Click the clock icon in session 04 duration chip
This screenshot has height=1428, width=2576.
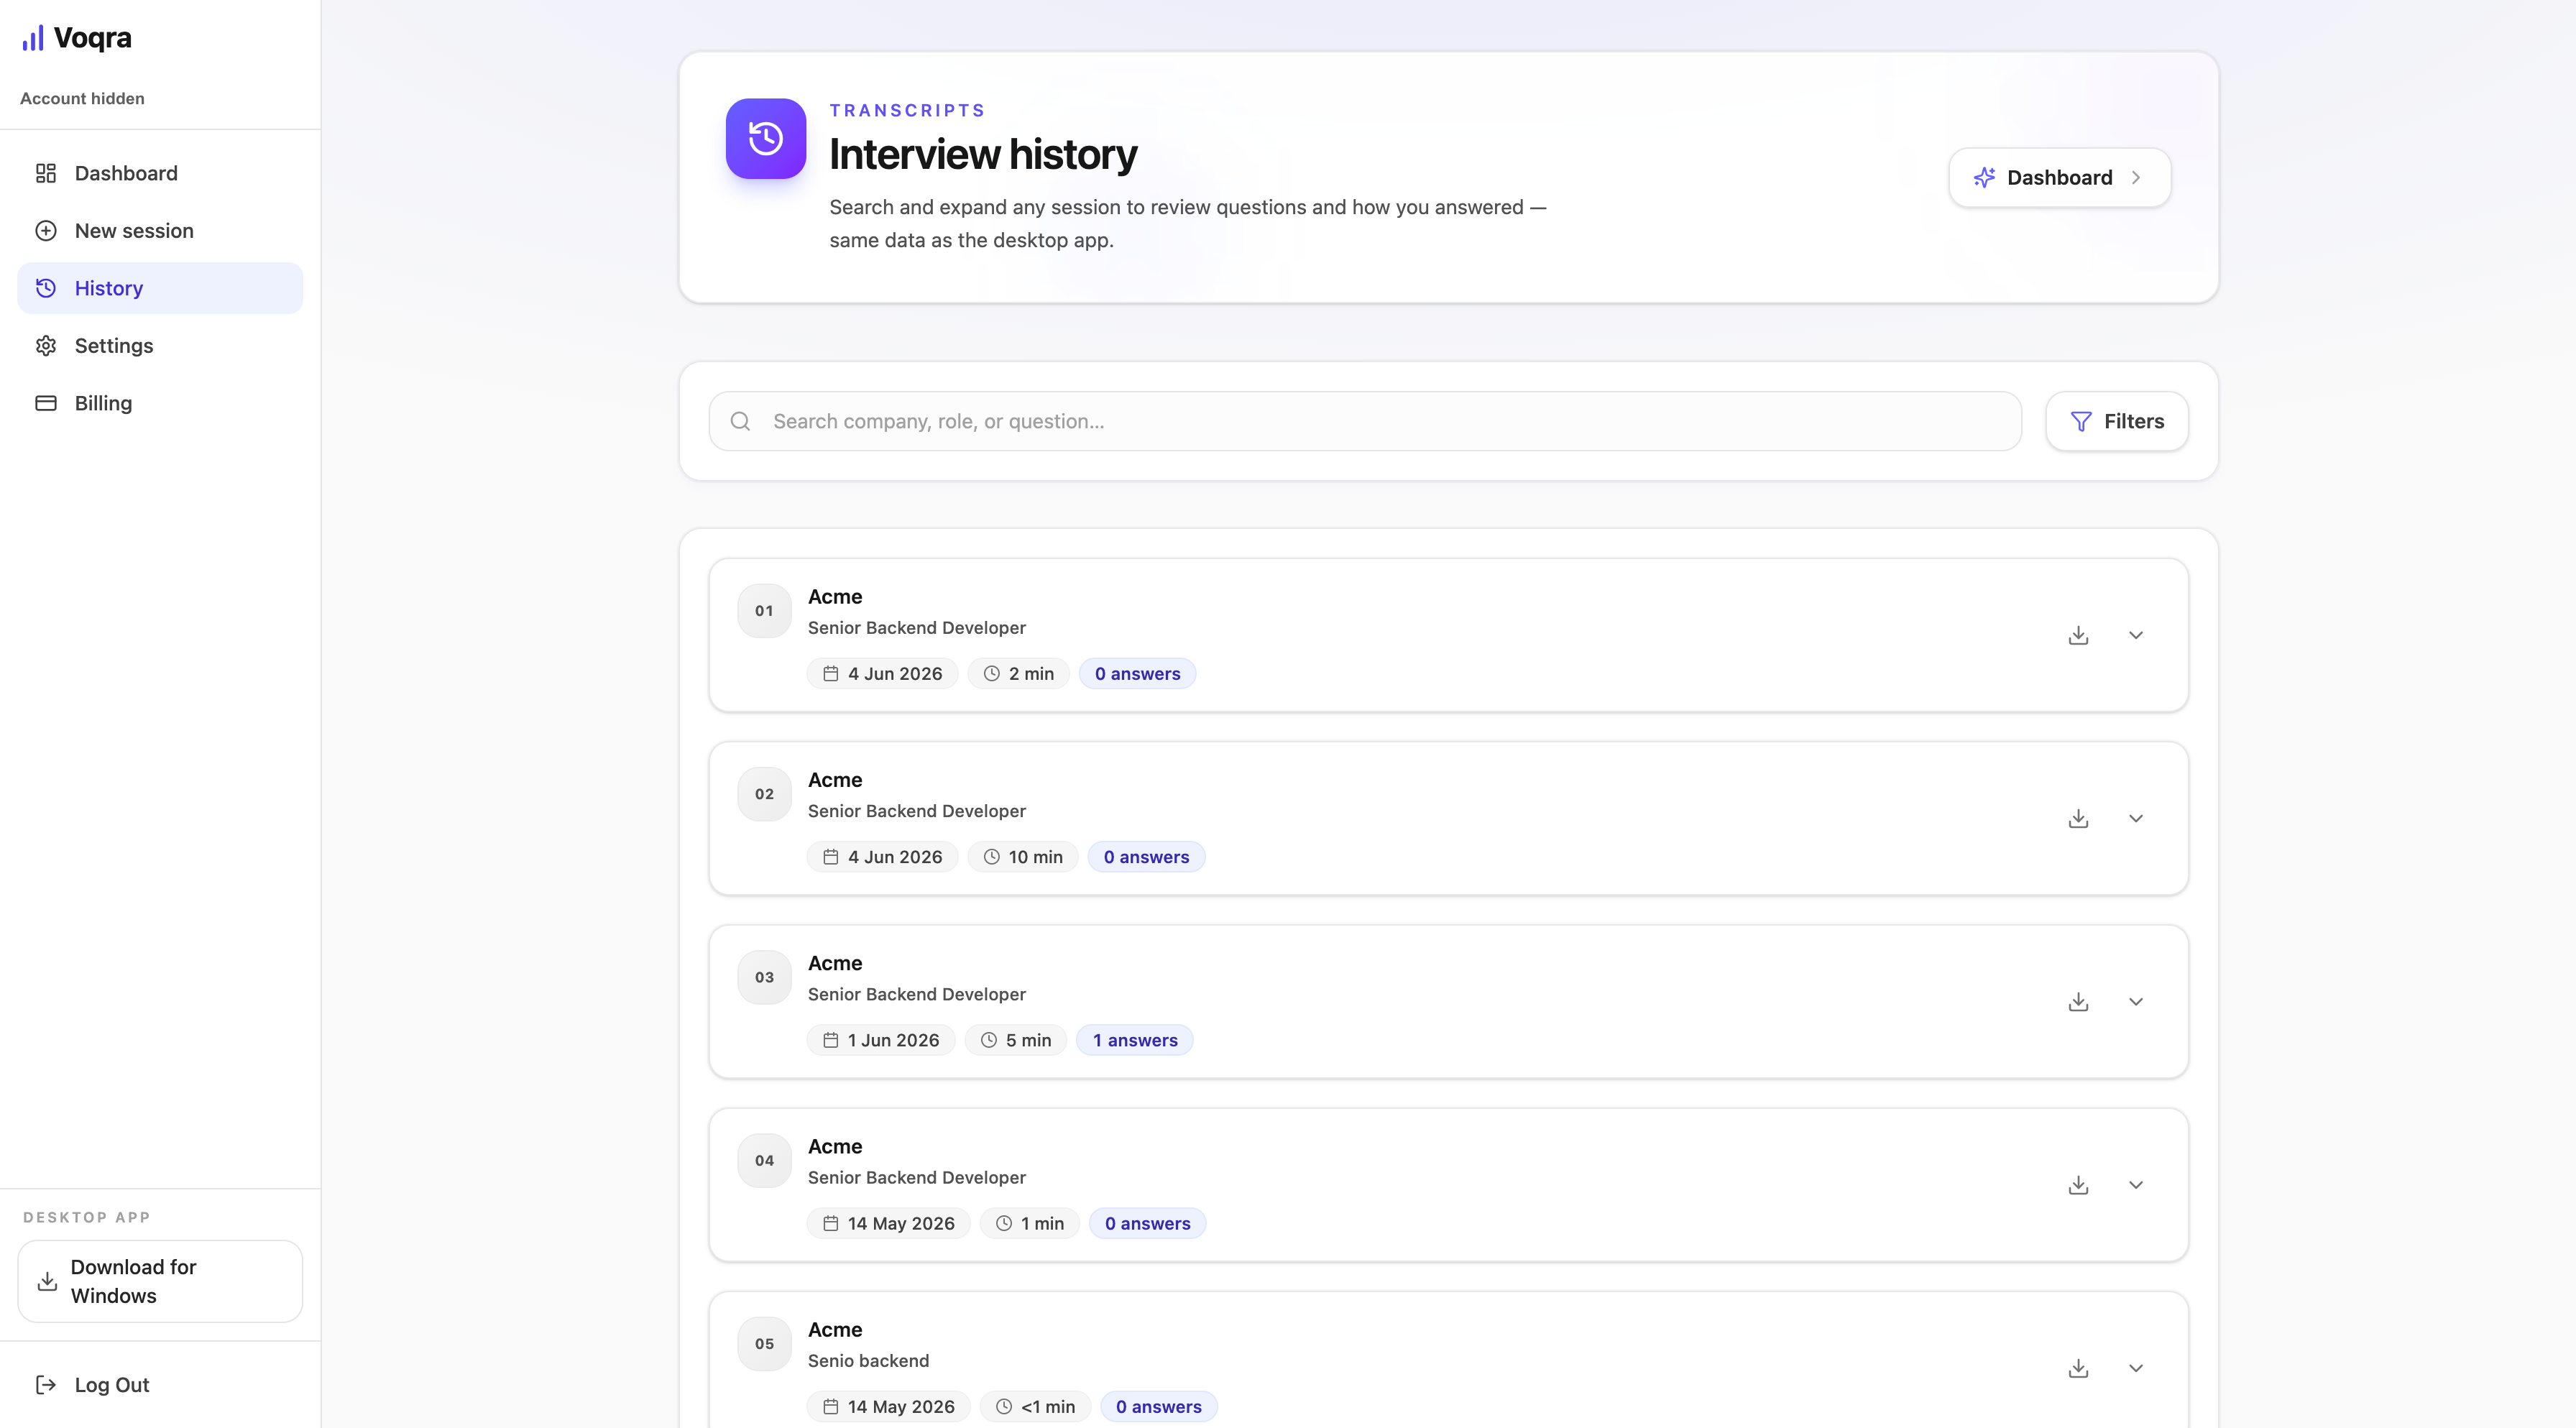click(1004, 1223)
